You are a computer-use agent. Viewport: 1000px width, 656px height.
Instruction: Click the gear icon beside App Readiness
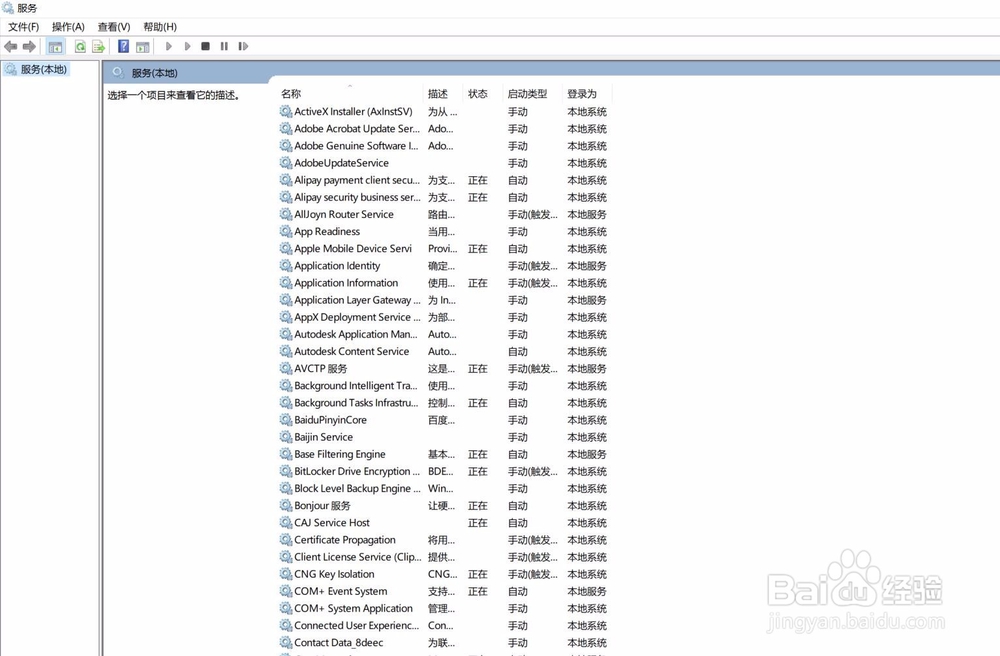coord(286,231)
